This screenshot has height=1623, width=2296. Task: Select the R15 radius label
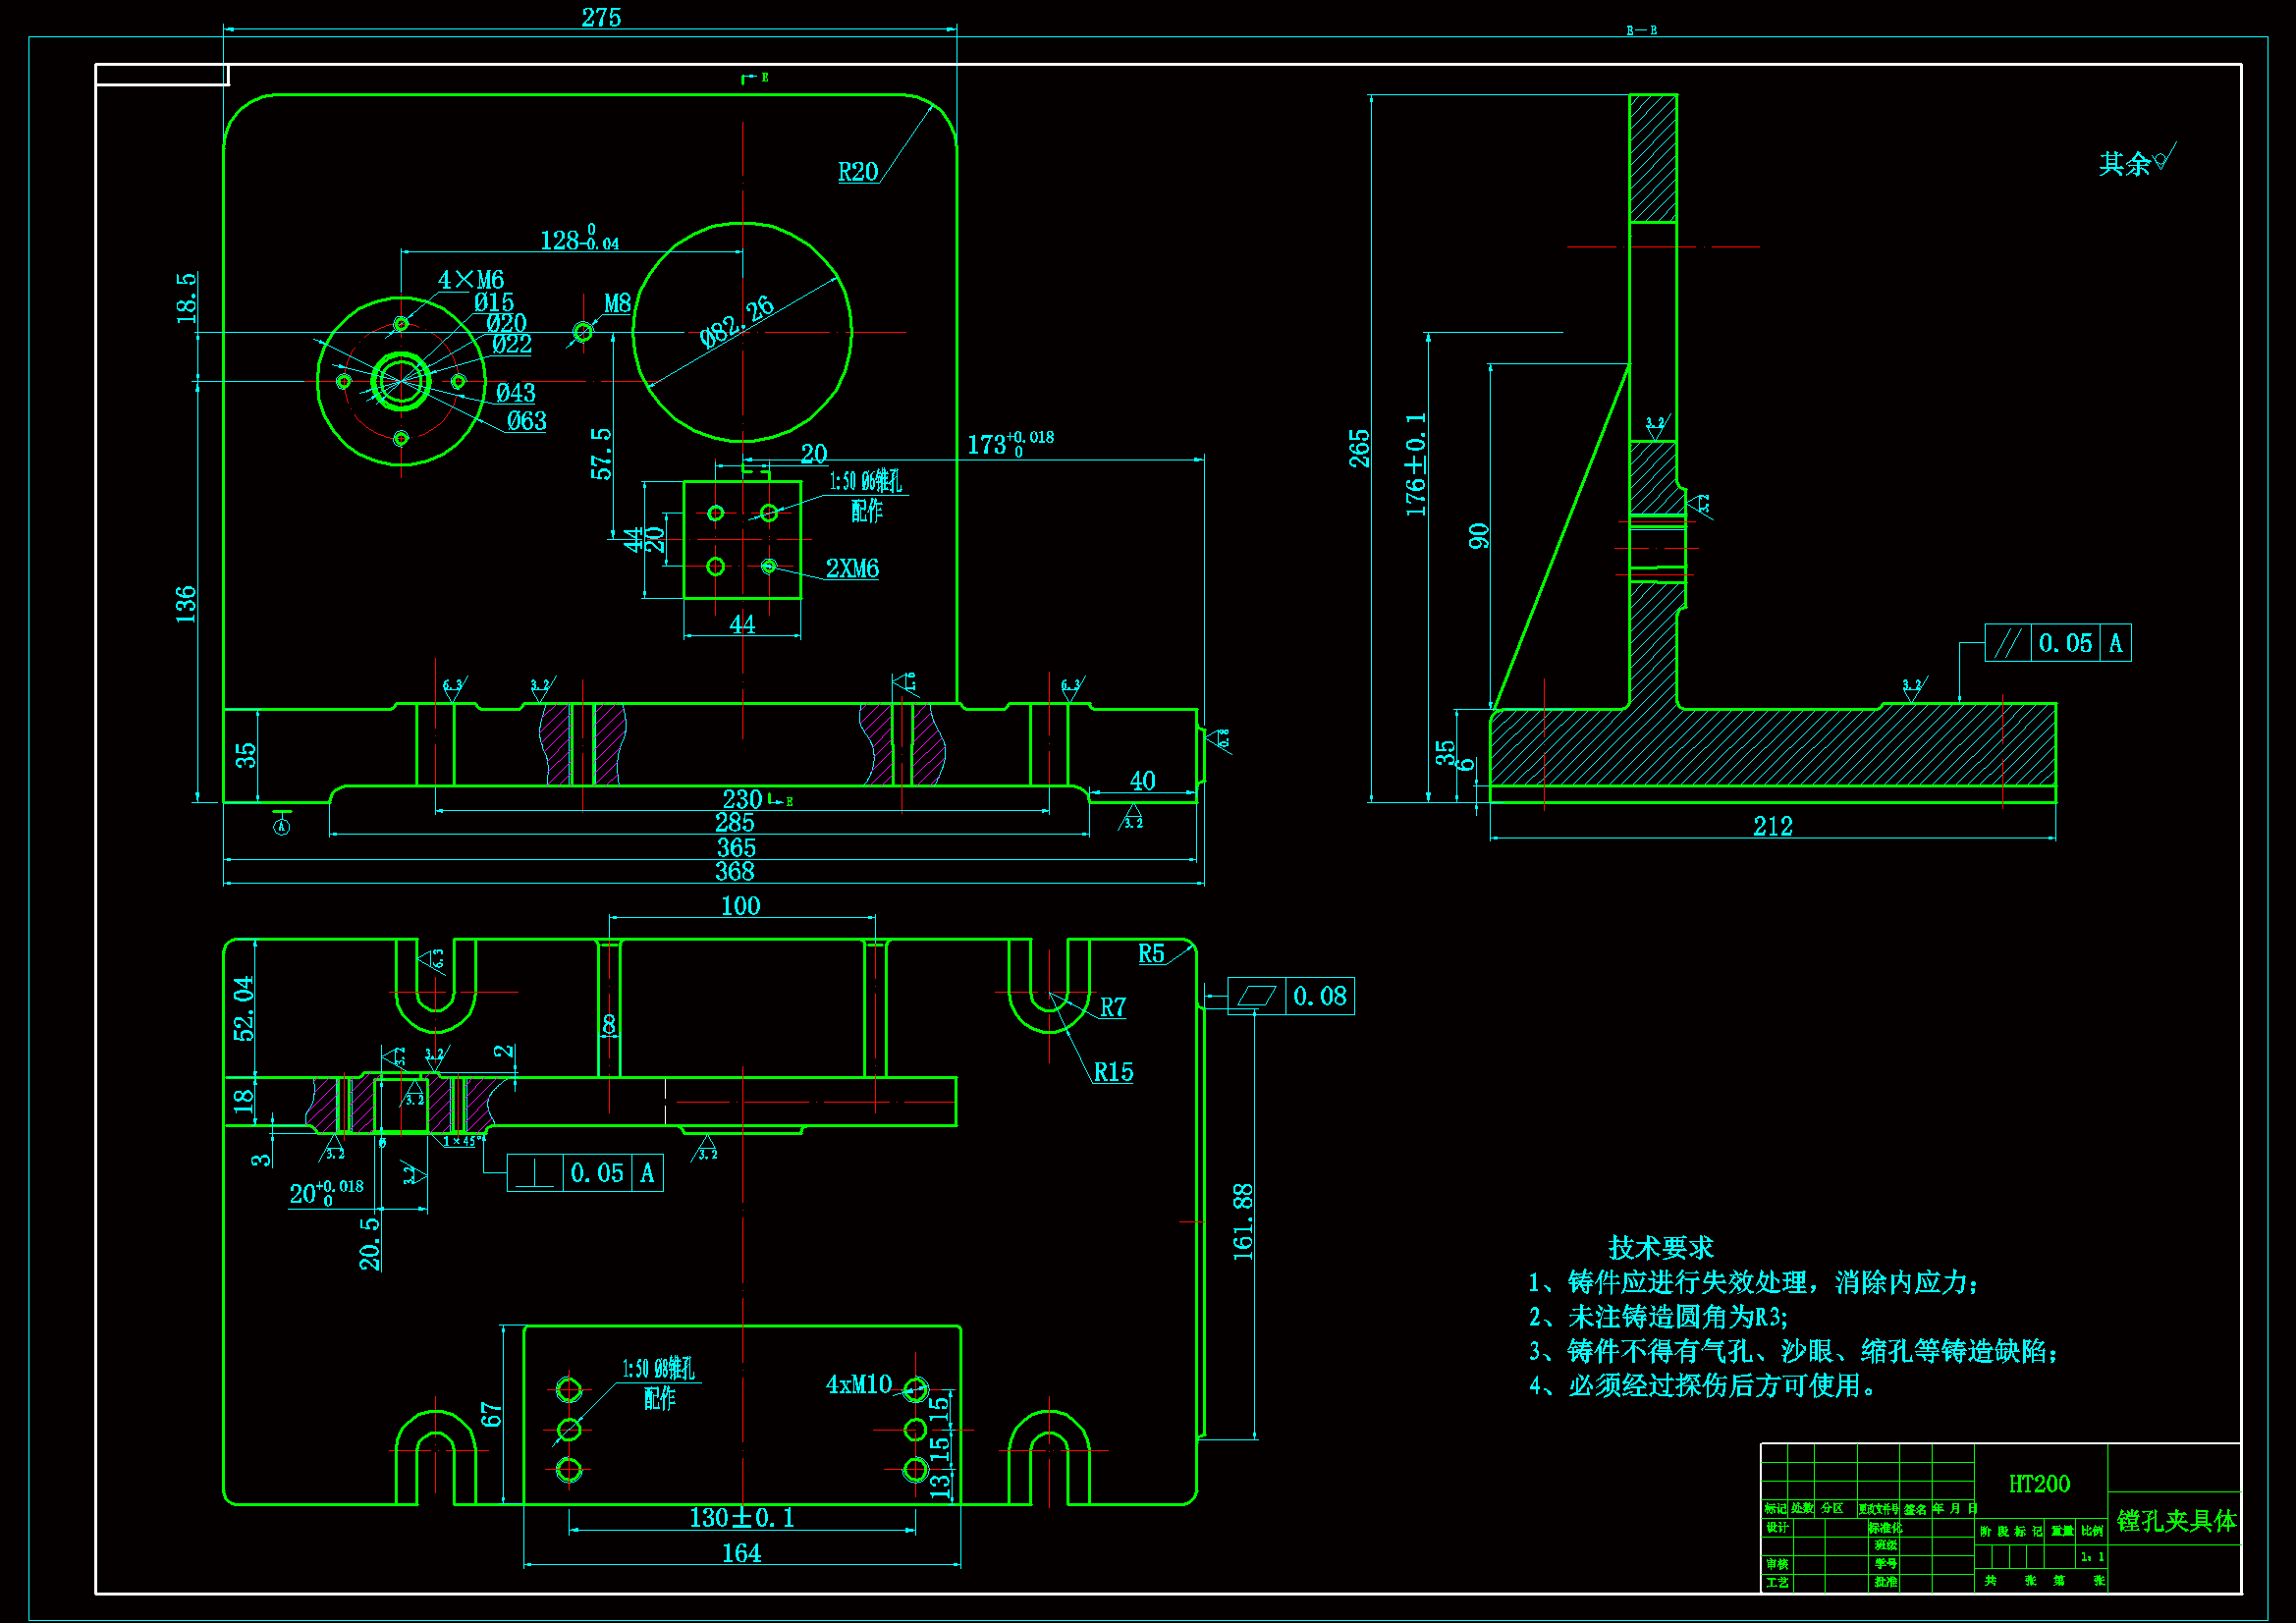(1113, 1073)
